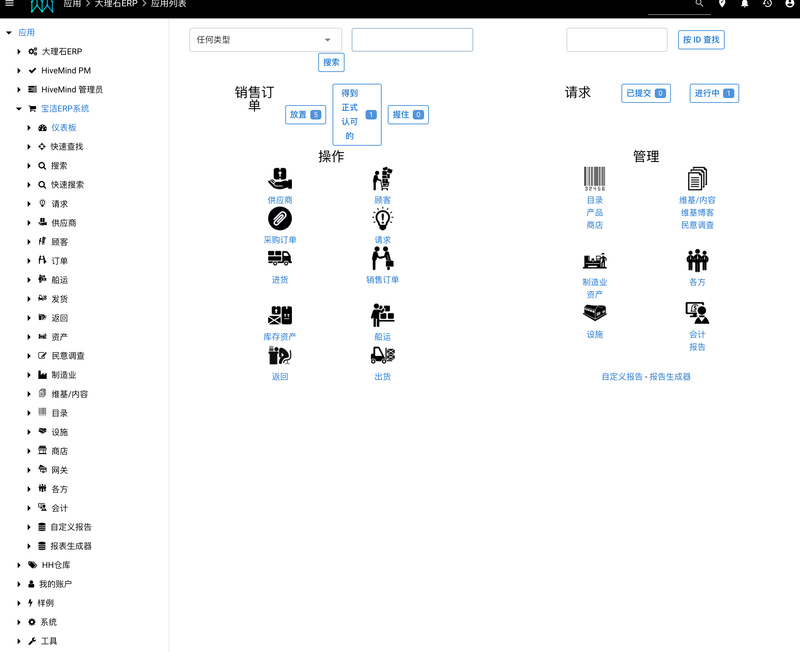Click the Facility (设施) warehouse icon
Image resolution: width=800 pixels, height=652 pixels.
tap(594, 313)
